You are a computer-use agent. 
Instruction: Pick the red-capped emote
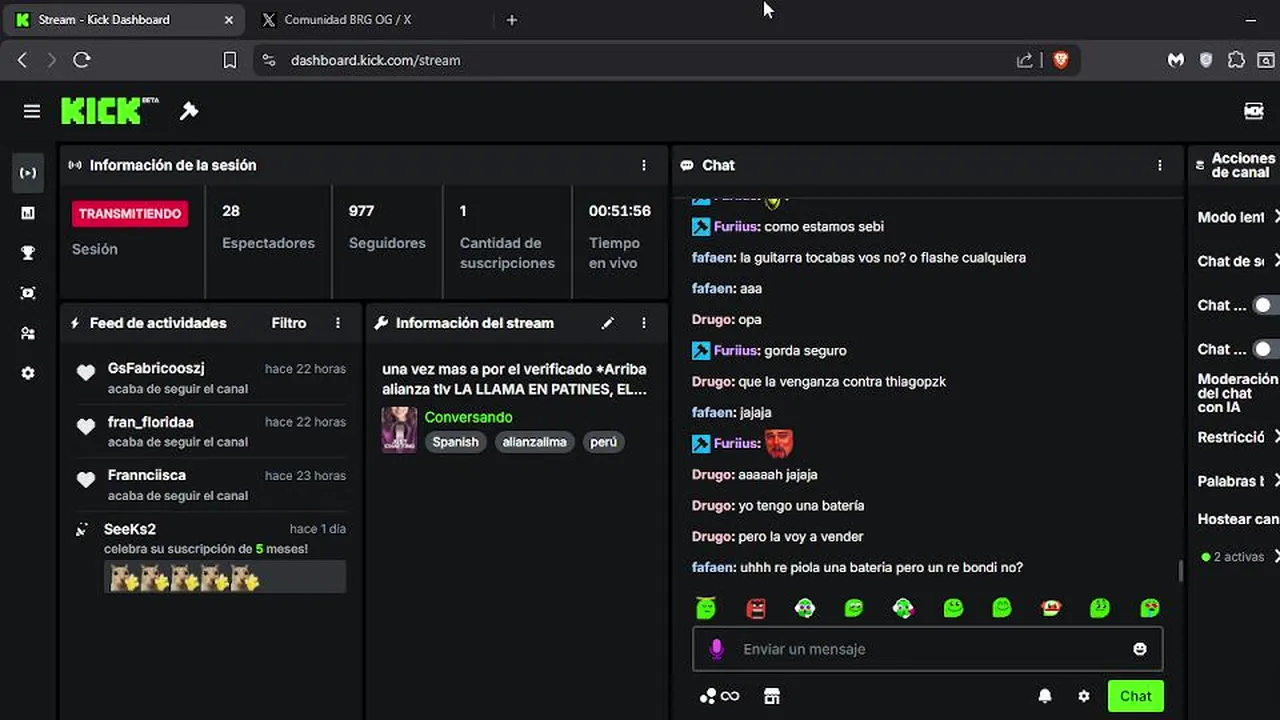click(1051, 607)
